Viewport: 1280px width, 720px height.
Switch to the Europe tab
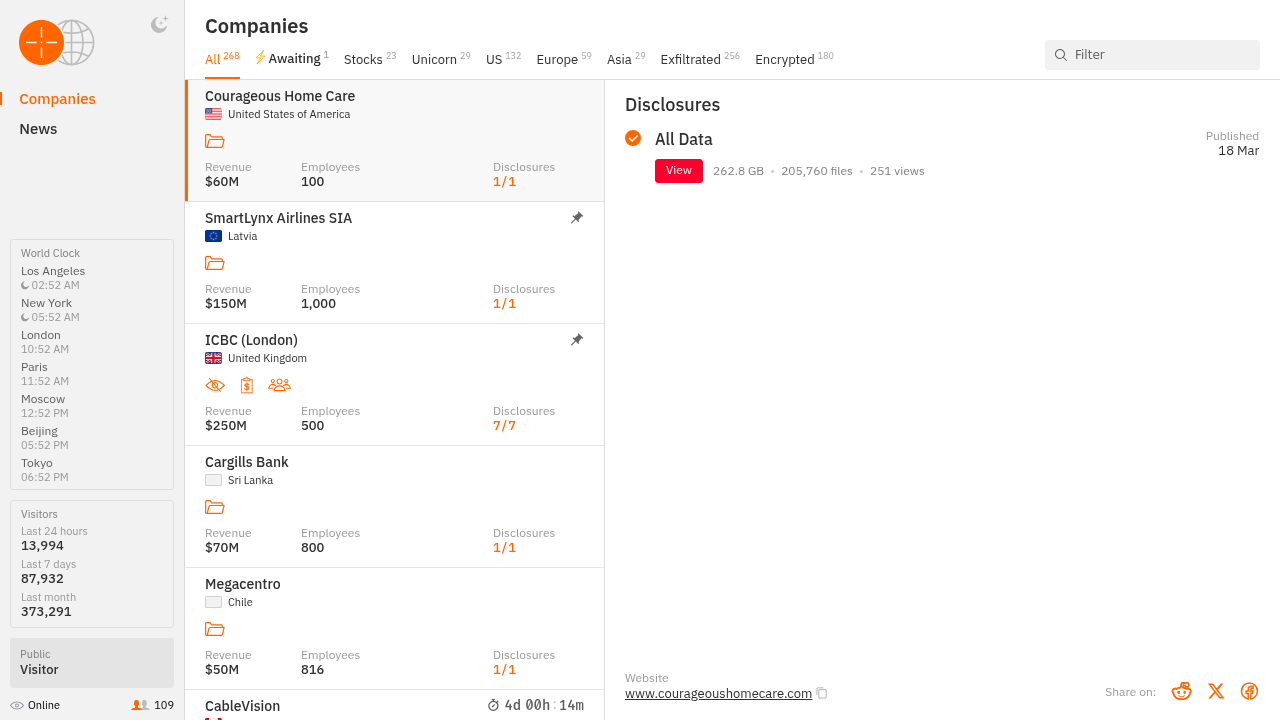[x=564, y=59]
